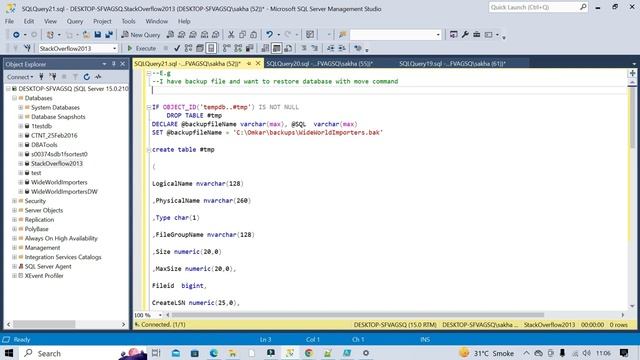The width and height of the screenshot is (640, 360).
Task: Click the Open File icon
Action: 87,35
